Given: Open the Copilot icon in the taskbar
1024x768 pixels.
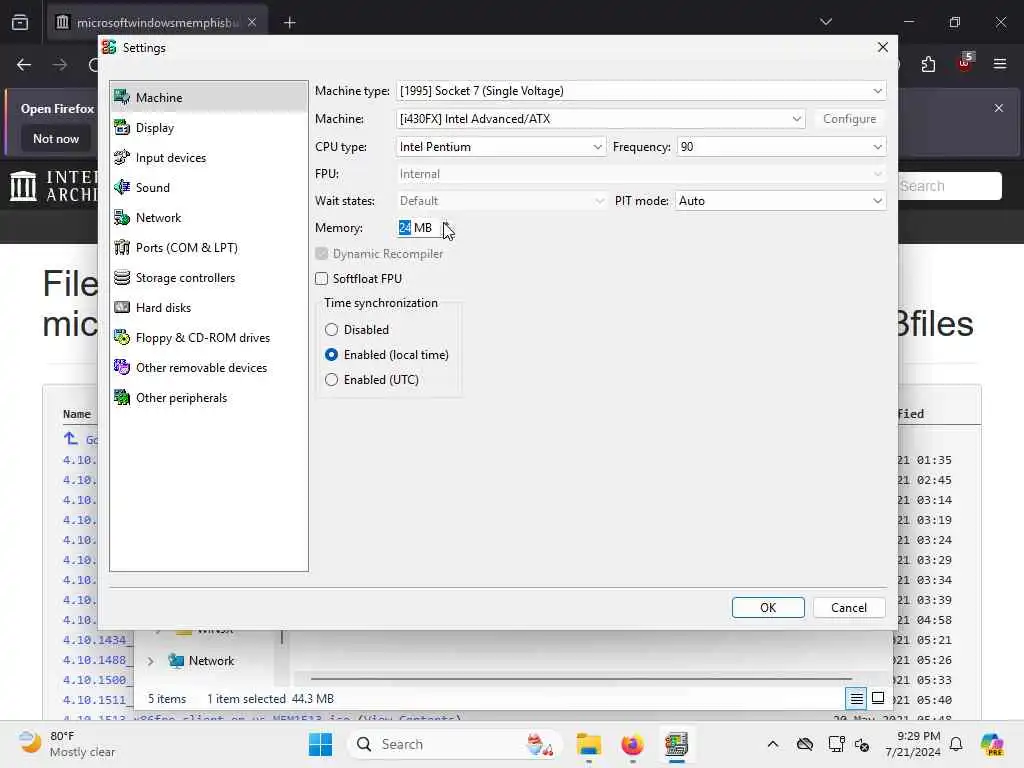Looking at the screenshot, I should (992, 744).
